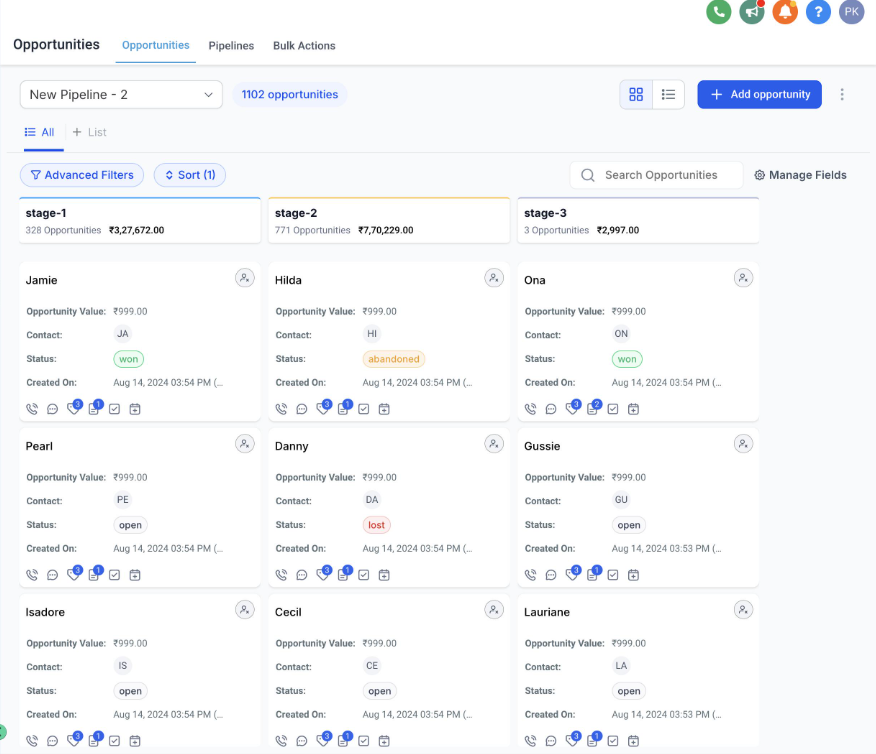876x754 pixels.
Task: Open the calendar appointment icon on Gussie card
Action: pos(633,575)
